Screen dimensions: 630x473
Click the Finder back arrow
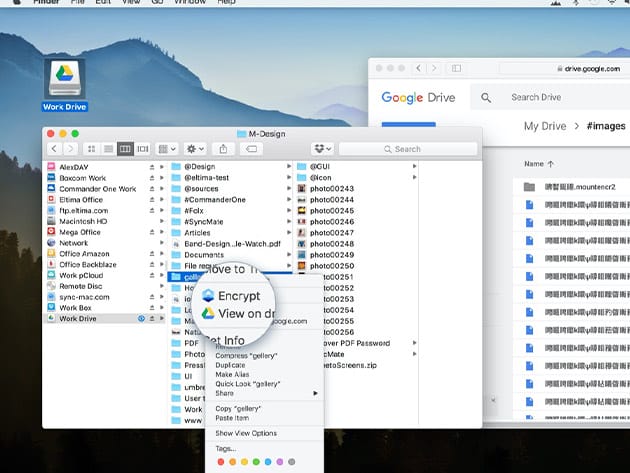click(54, 149)
